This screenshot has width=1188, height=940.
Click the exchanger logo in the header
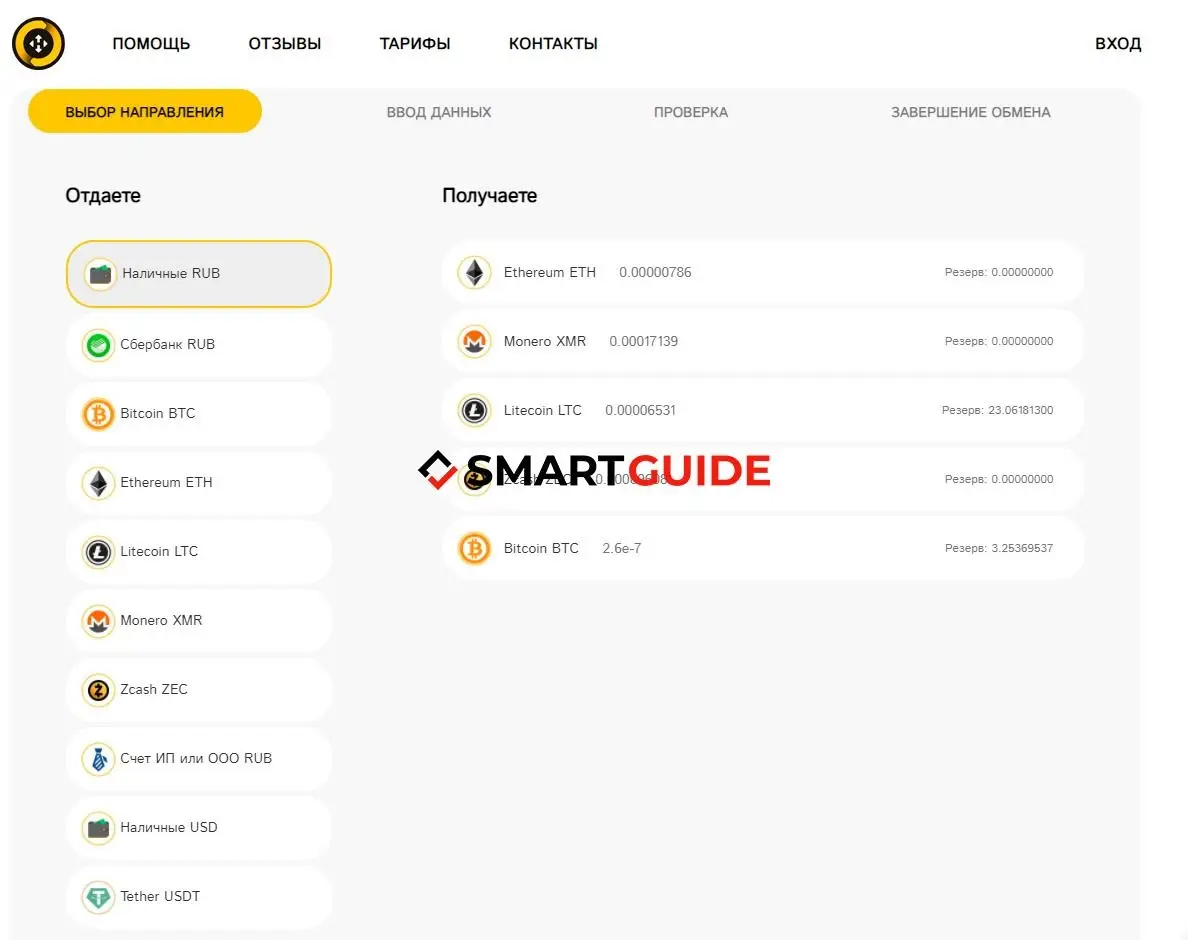[38, 44]
